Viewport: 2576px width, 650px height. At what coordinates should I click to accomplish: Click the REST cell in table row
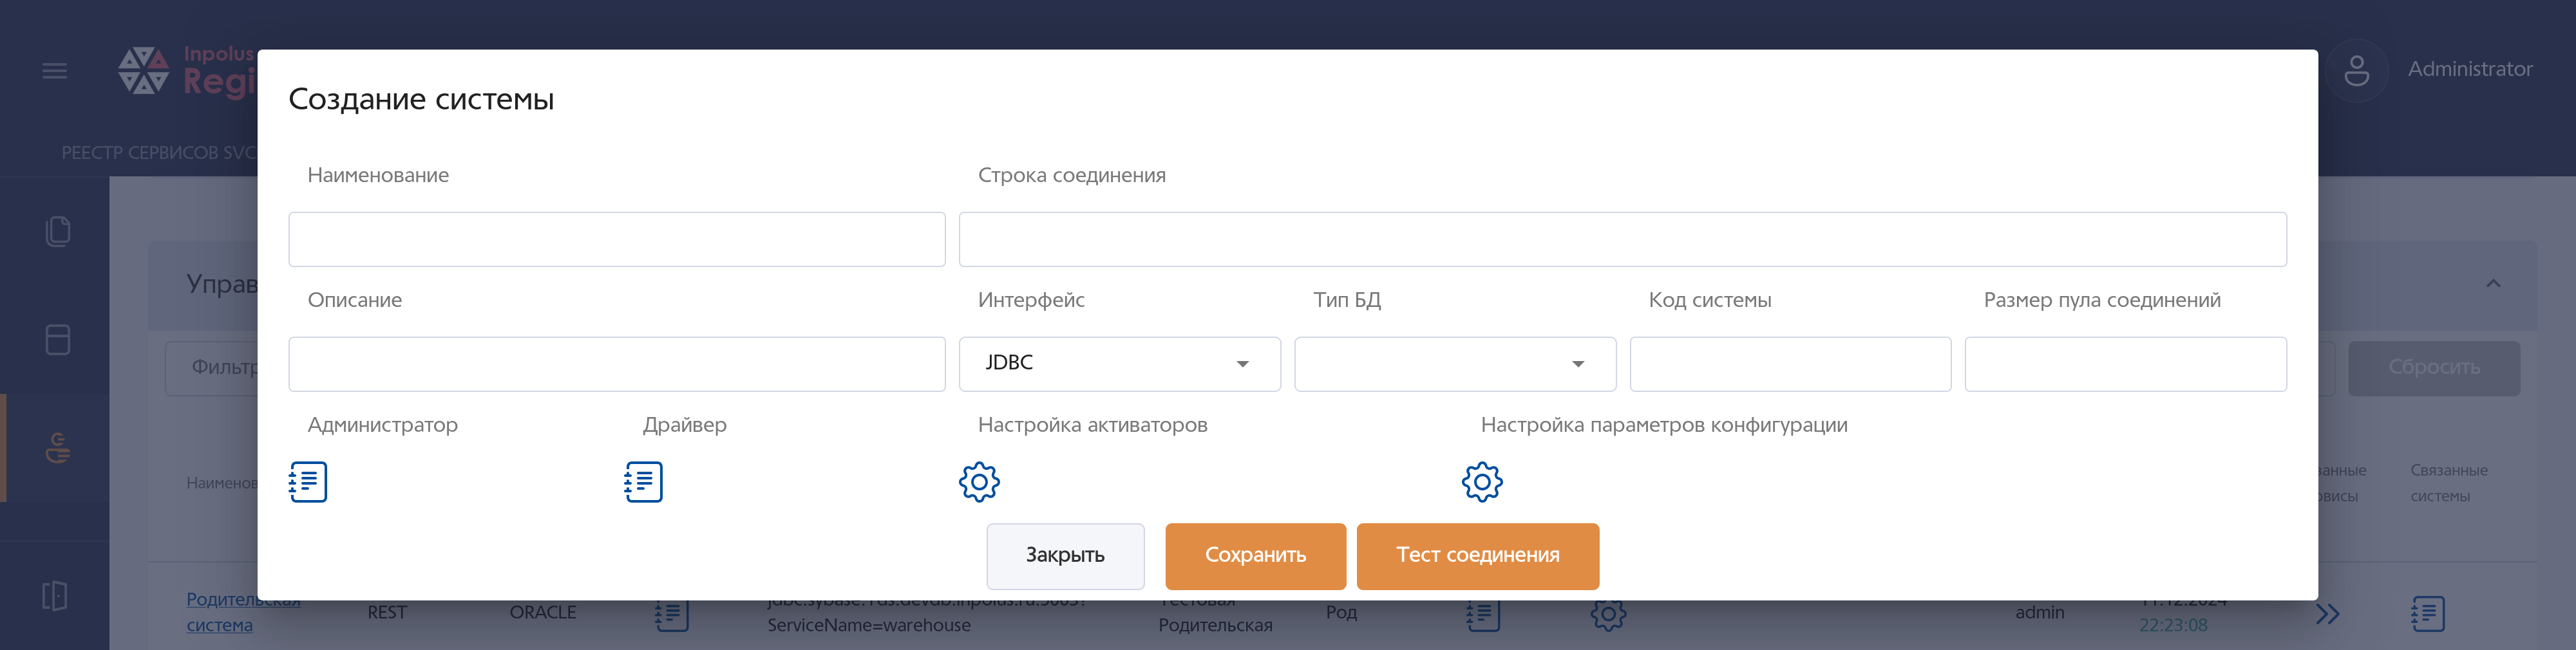point(387,612)
